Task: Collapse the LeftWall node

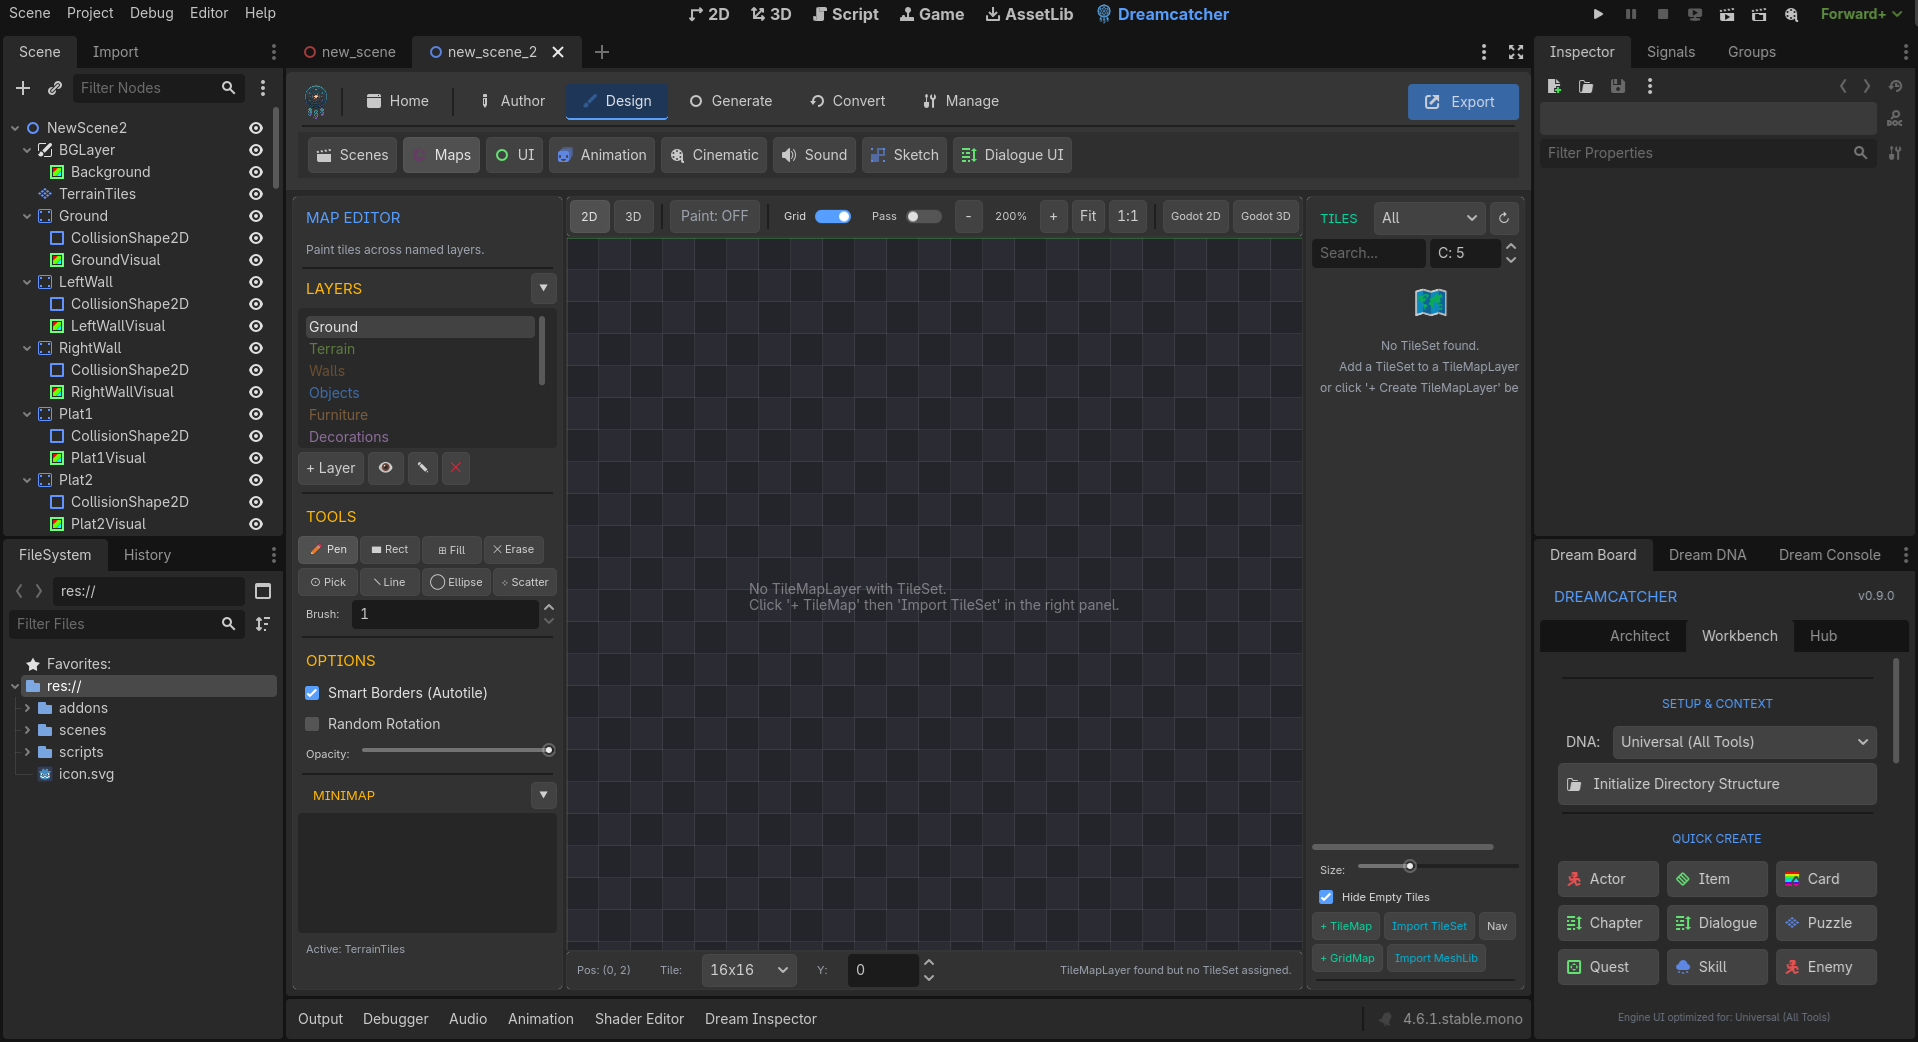Action: (27, 282)
